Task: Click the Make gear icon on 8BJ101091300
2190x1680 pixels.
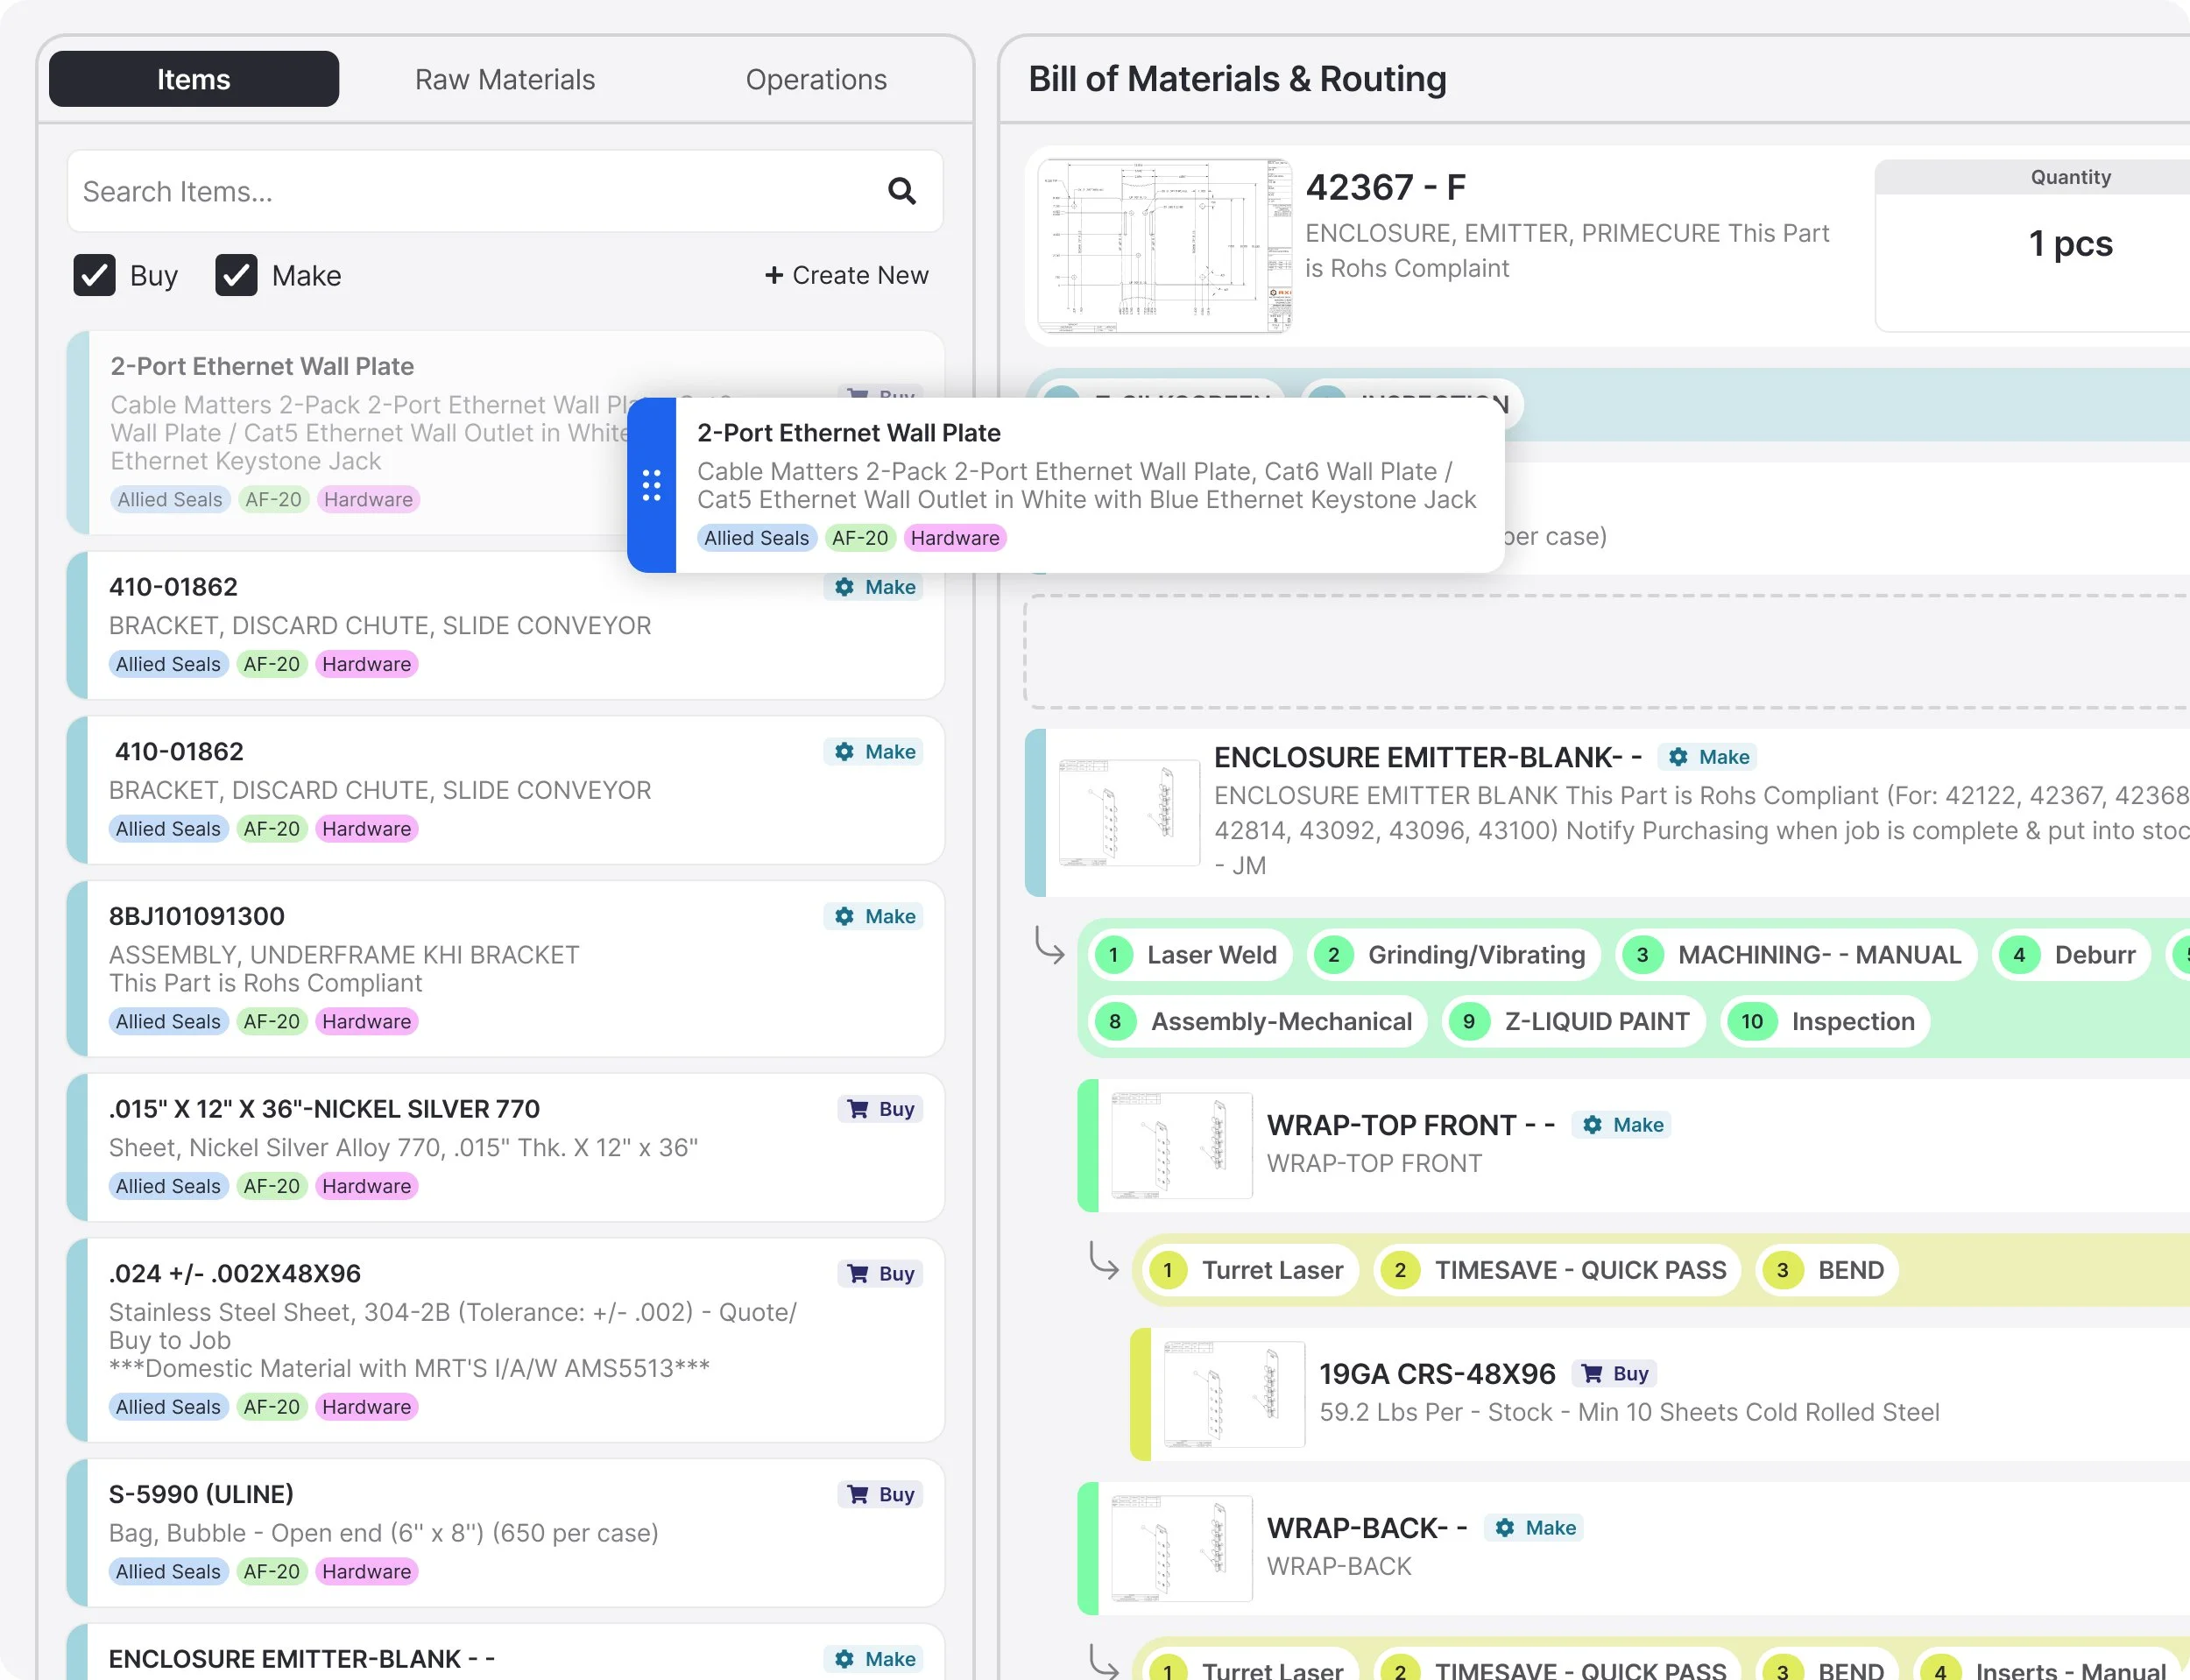Action: coord(845,916)
